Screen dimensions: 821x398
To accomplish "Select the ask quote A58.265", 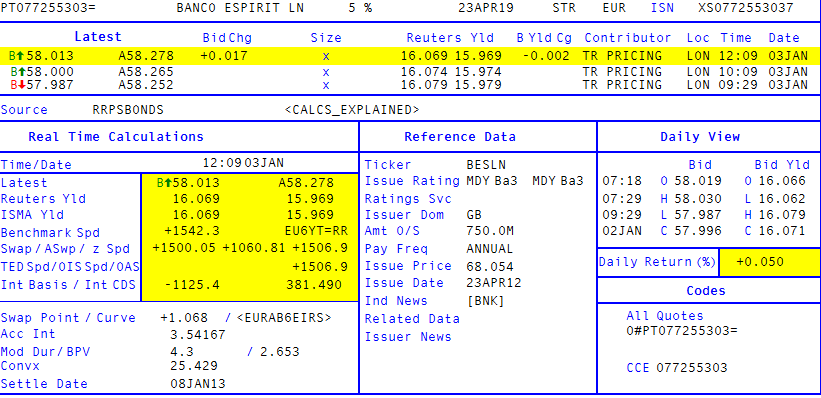I will point(146,72).
